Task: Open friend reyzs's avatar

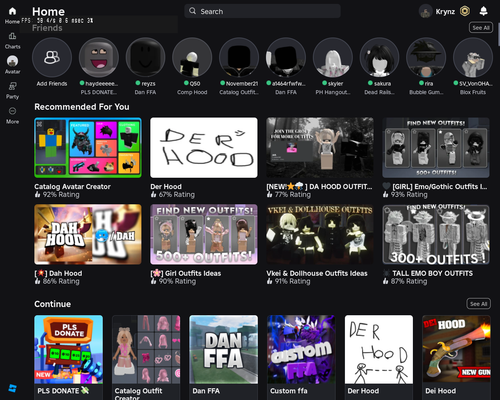Action: click(145, 57)
